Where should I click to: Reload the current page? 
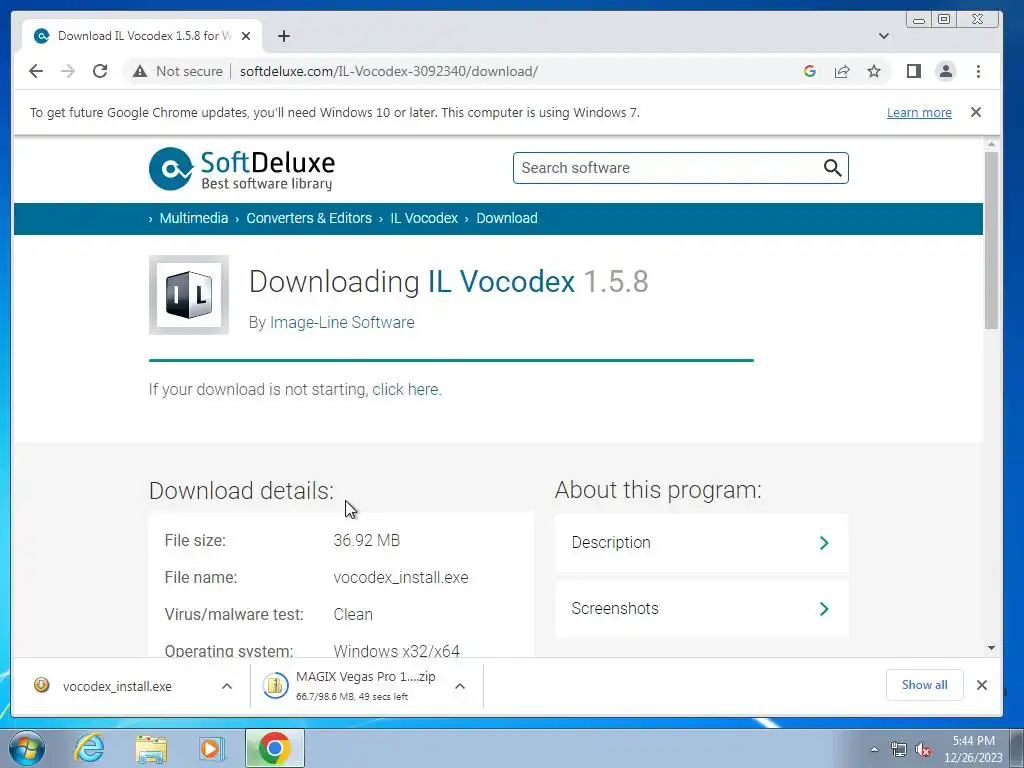click(100, 71)
